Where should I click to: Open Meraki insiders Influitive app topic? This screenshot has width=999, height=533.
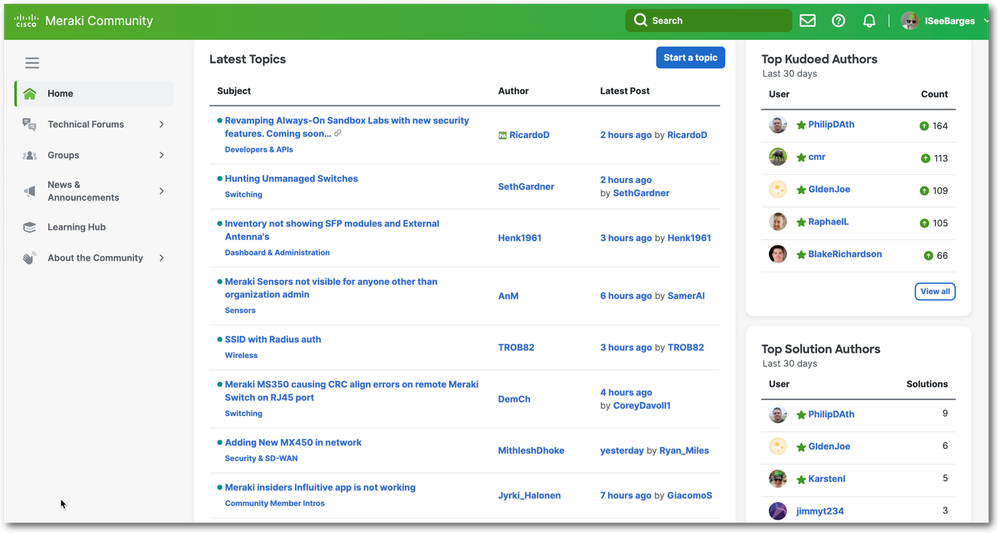[320, 488]
